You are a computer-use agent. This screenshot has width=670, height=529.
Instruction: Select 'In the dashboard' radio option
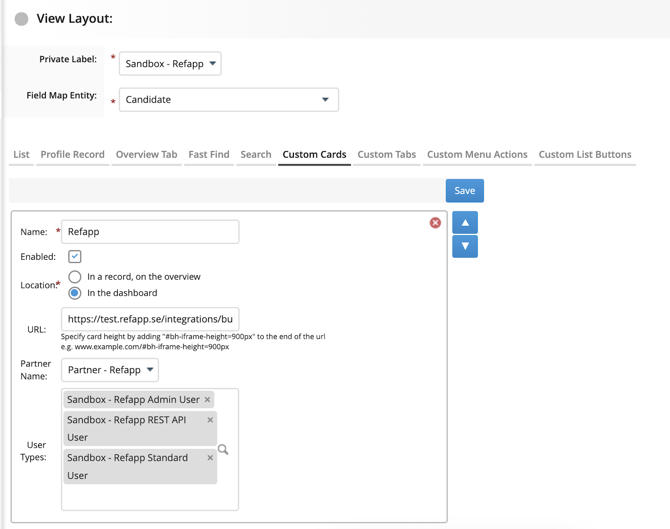75,293
